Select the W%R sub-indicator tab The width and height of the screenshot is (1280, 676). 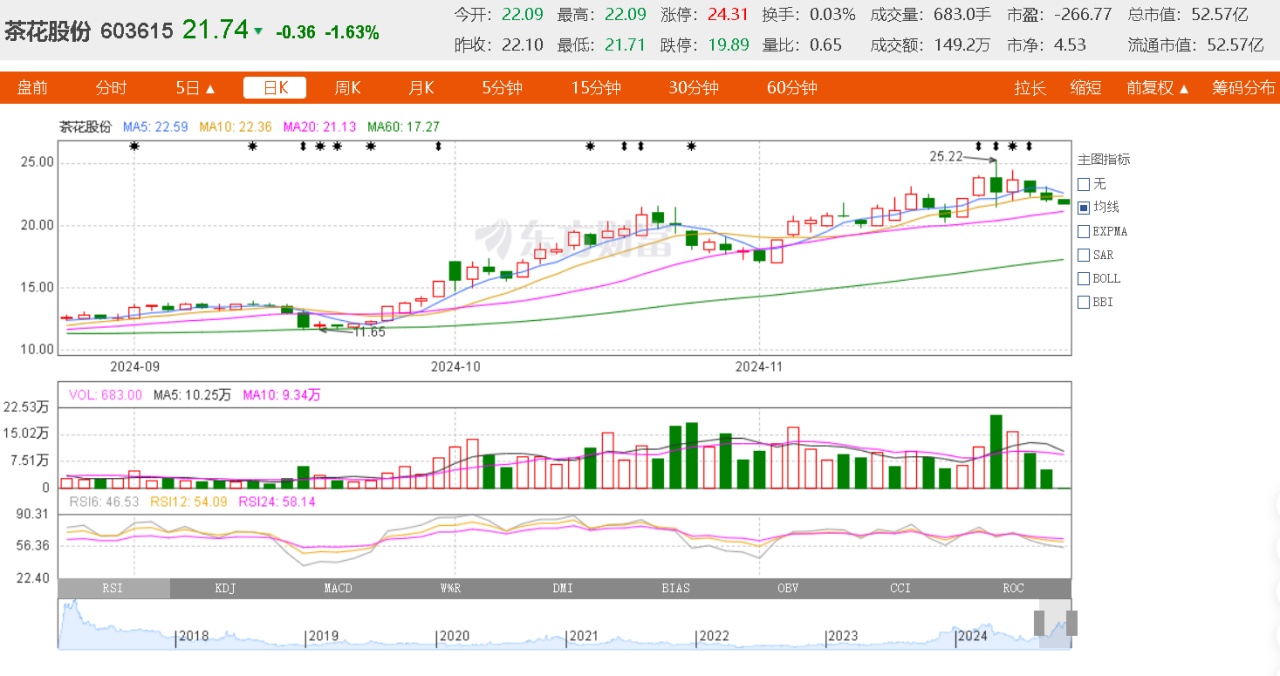point(451,588)
